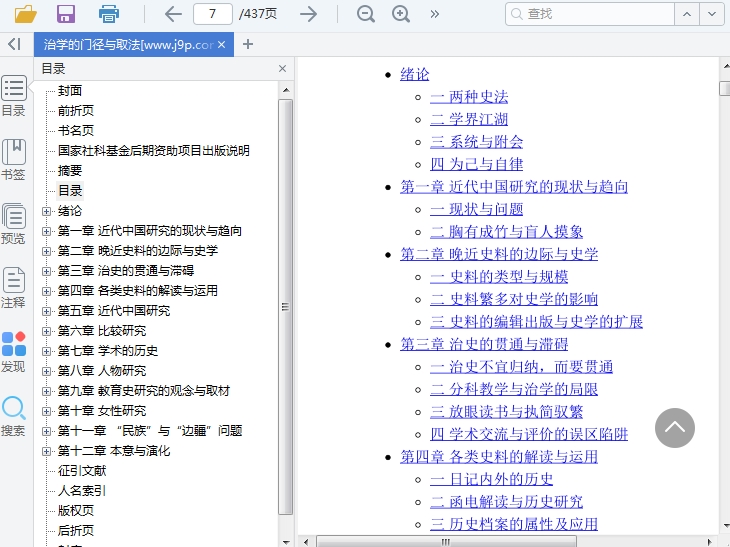This screenshot has height=547, width=730.
Task: Expand the 第一章 近代中国研究的现状与趋向 node
Action: (x=46, y=231)
